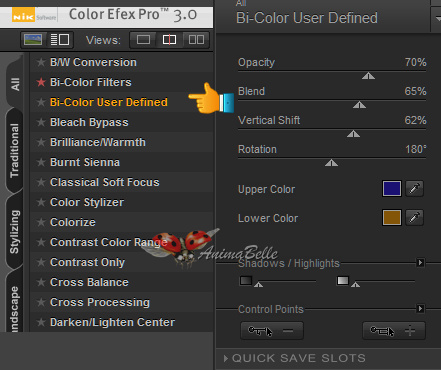Viewport: 441px width, 370px height.
Task: Remove a control point with minus button
Action: 272,331
